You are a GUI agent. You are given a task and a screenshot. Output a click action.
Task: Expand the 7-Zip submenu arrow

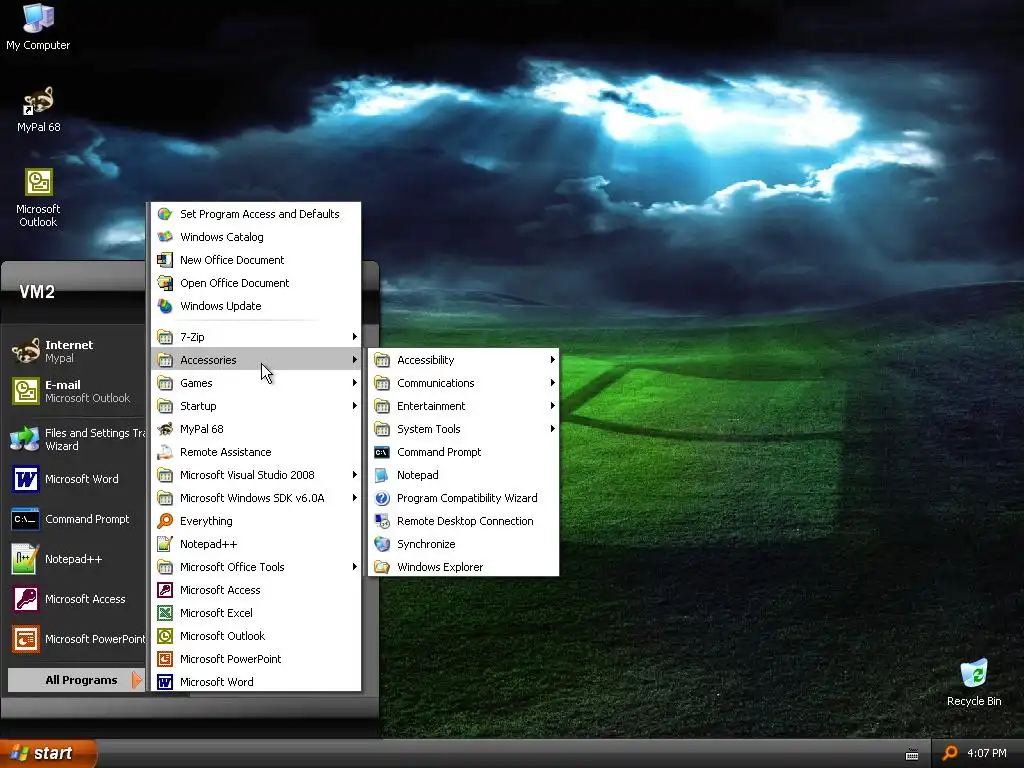point(354,336)
